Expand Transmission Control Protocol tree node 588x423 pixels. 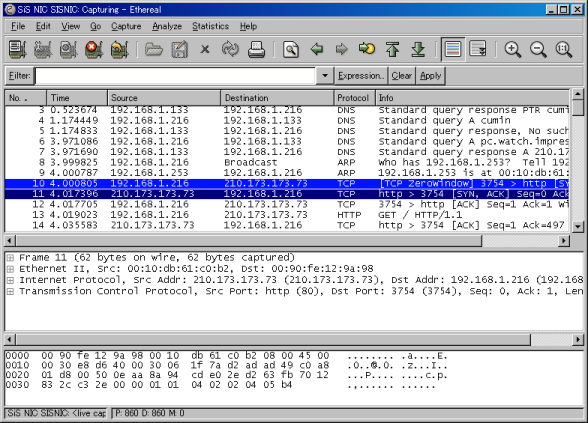coord(10,291)
